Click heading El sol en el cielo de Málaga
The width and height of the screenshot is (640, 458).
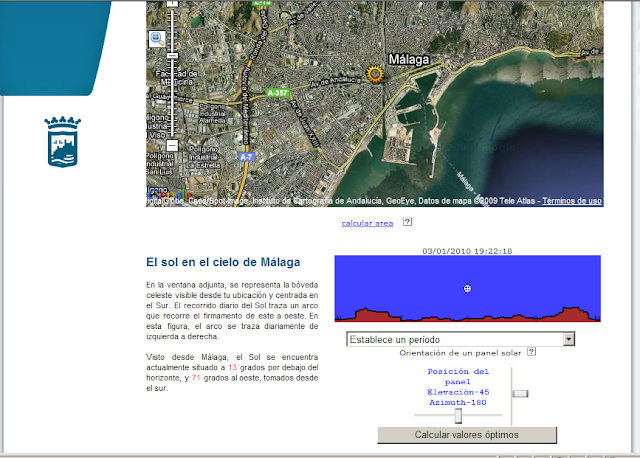click(x=223, y=262)
